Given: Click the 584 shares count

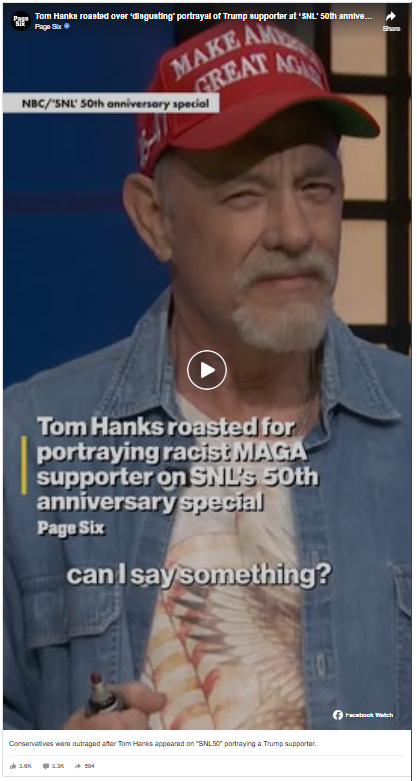Looking at the screenshot, I should click(89, 766).
